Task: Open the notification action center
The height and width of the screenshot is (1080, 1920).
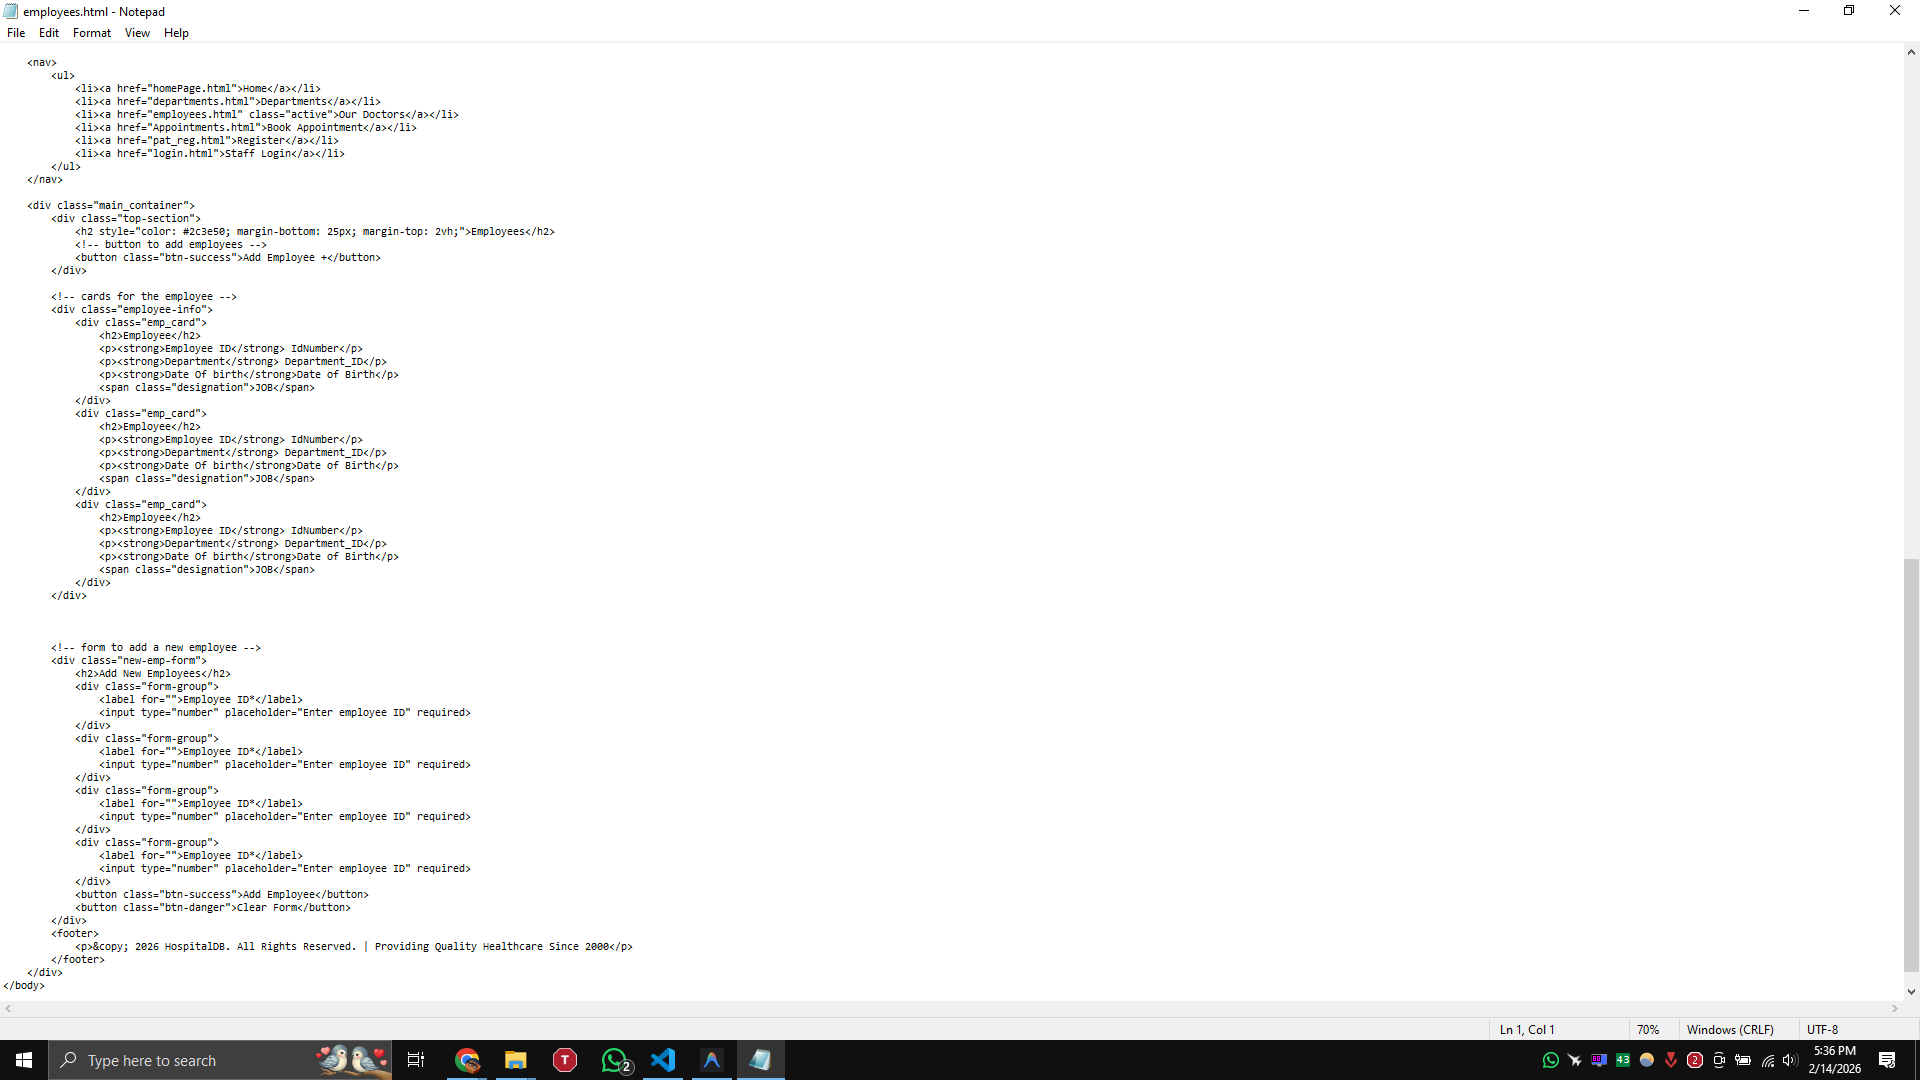Action: pos(1887,1060)
